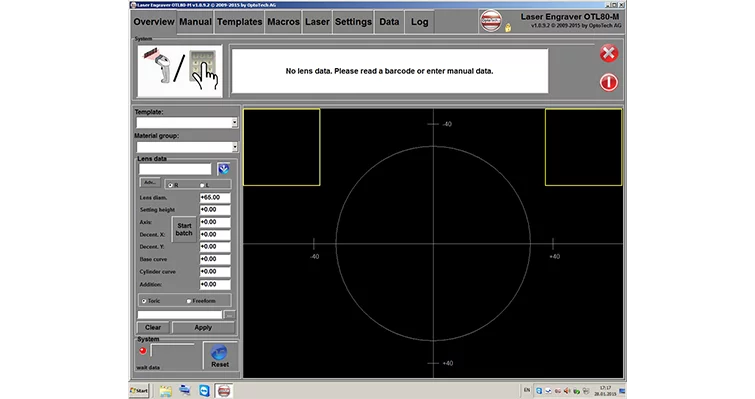Click the Addition value field

215,284
